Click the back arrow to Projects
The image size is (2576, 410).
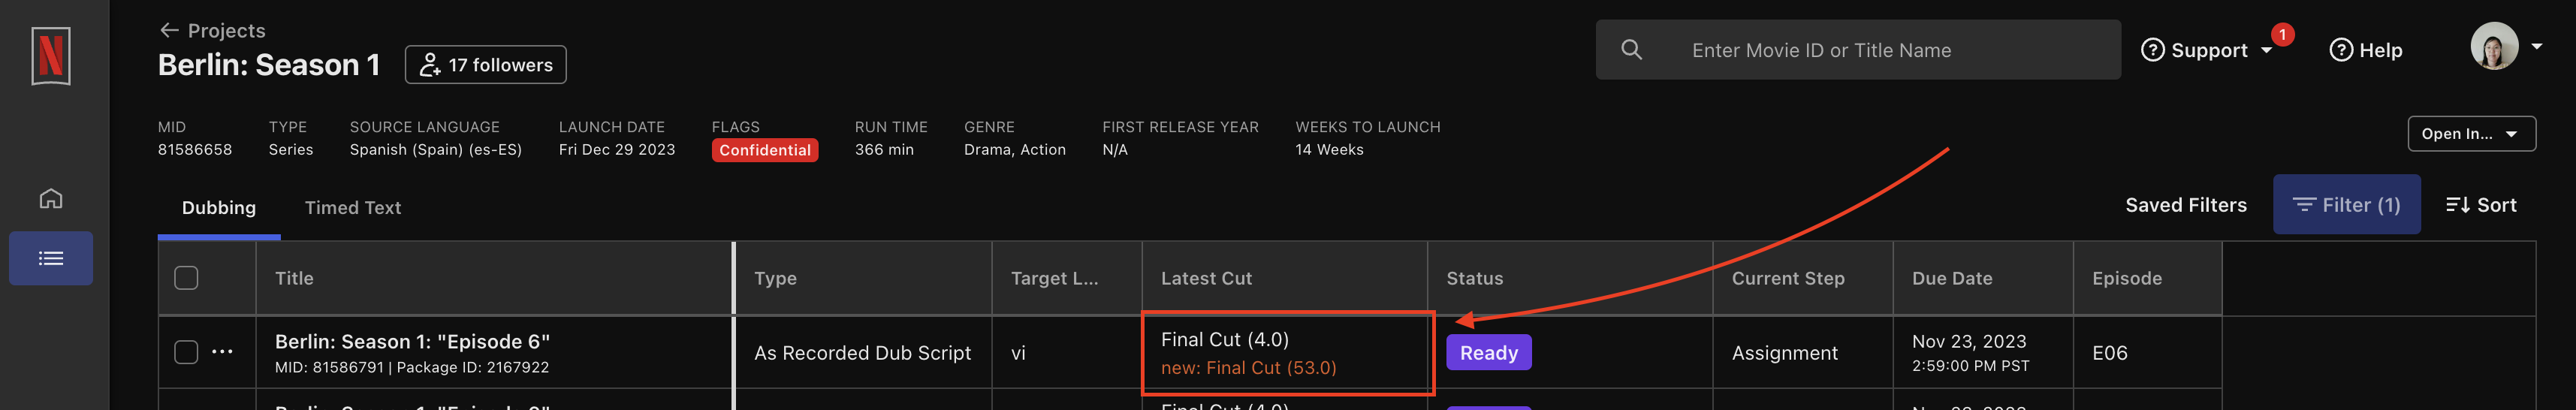coord(169,30)
